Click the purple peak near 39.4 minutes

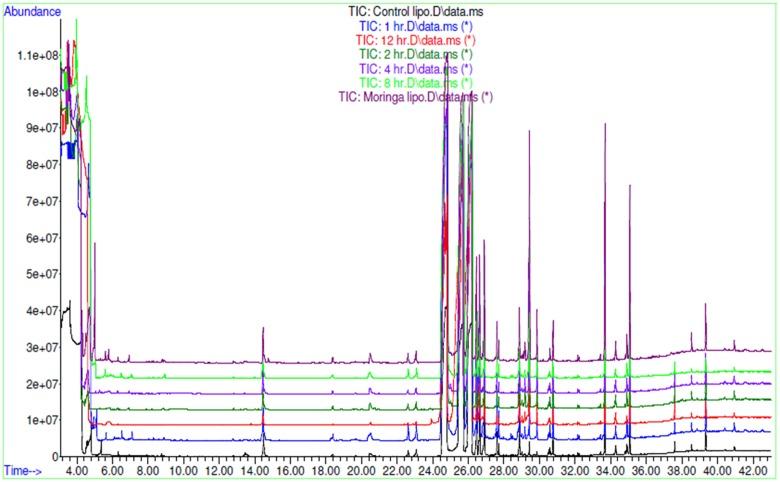pyautogui.click(x=706, y=304)
